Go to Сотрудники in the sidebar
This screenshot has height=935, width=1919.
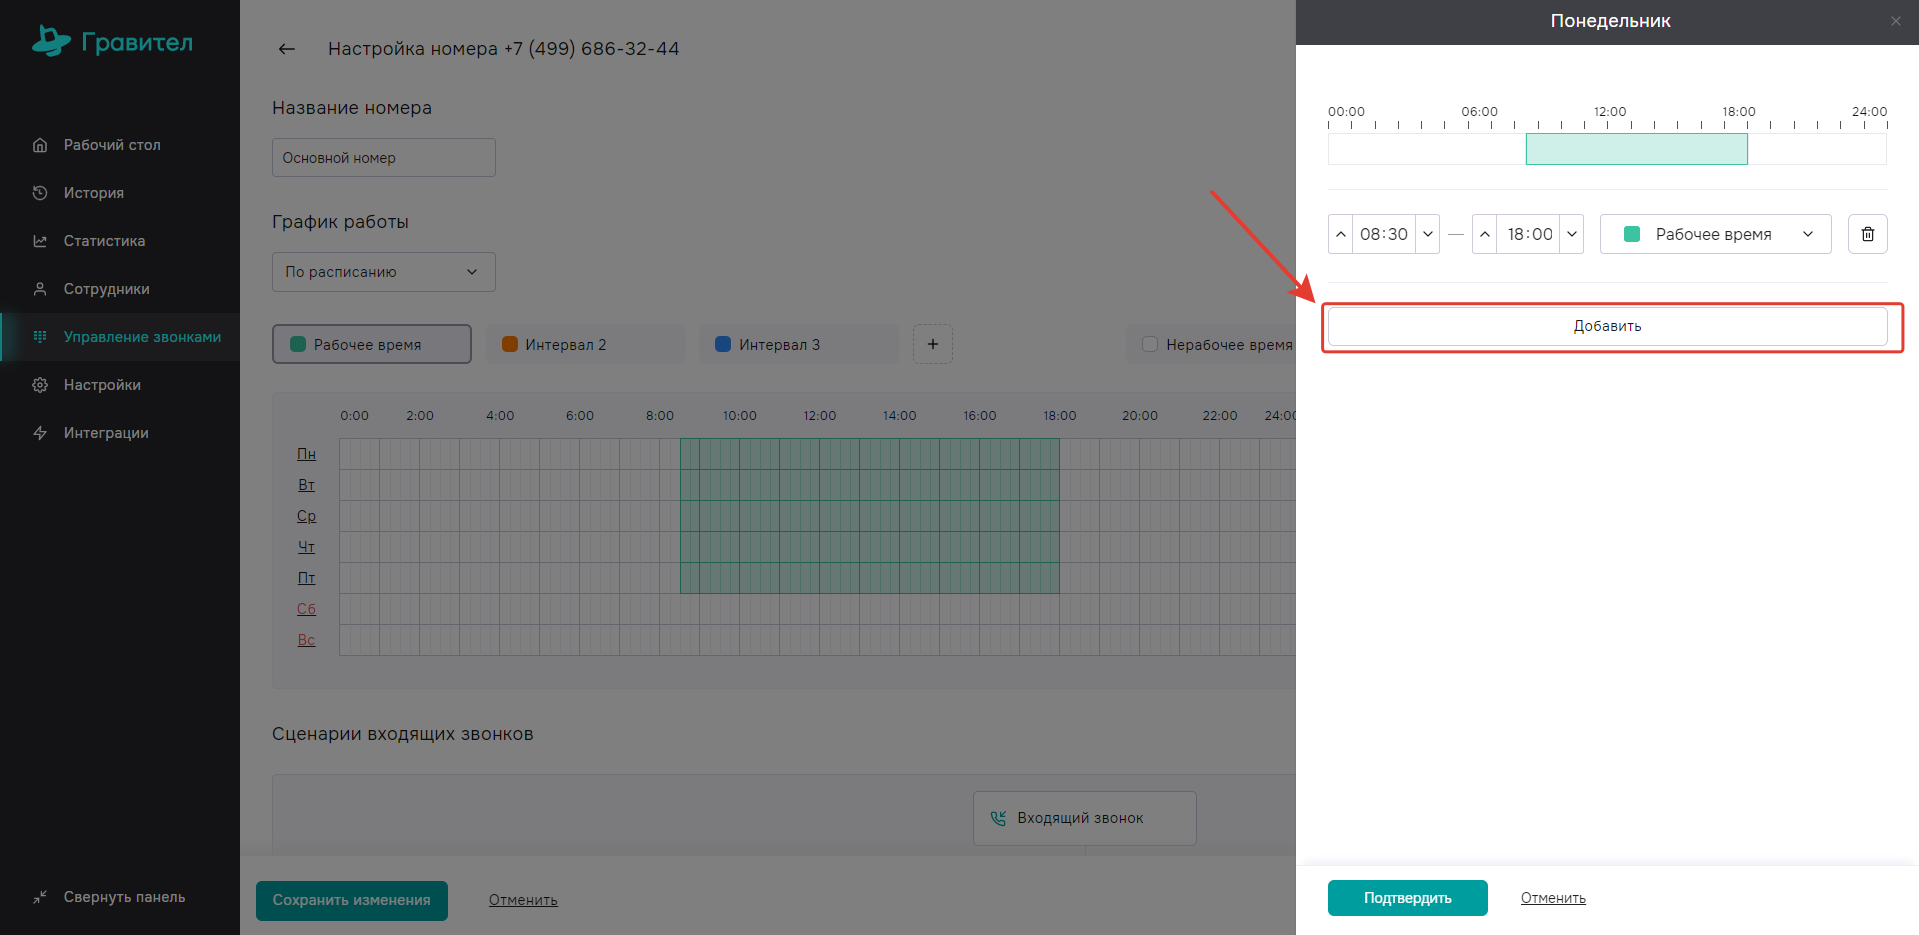pyautogui.click(x=106, y=289)
